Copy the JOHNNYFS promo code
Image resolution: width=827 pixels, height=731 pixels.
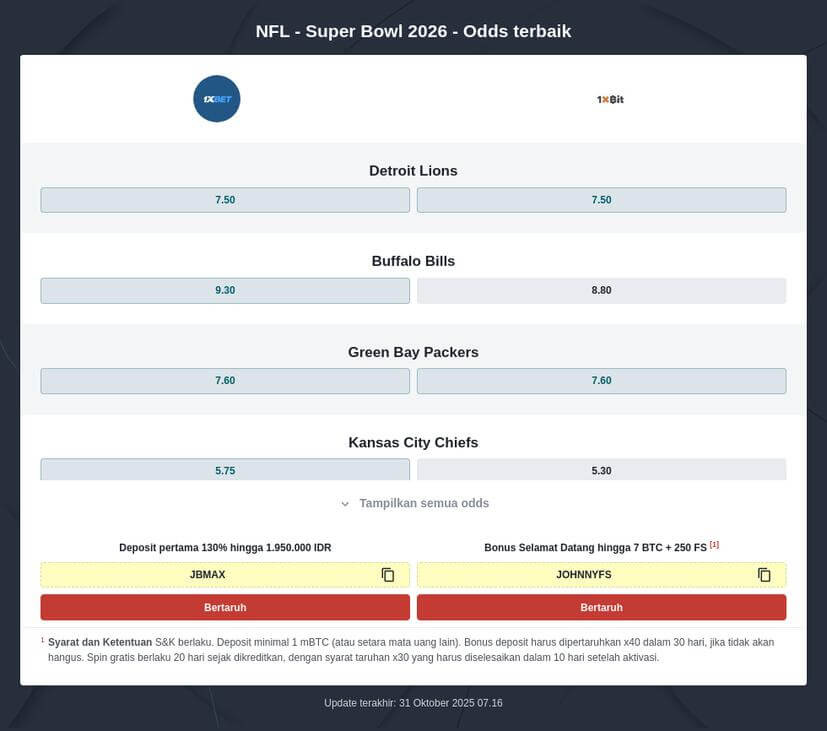pyautogui.click(x=764, y=575)
